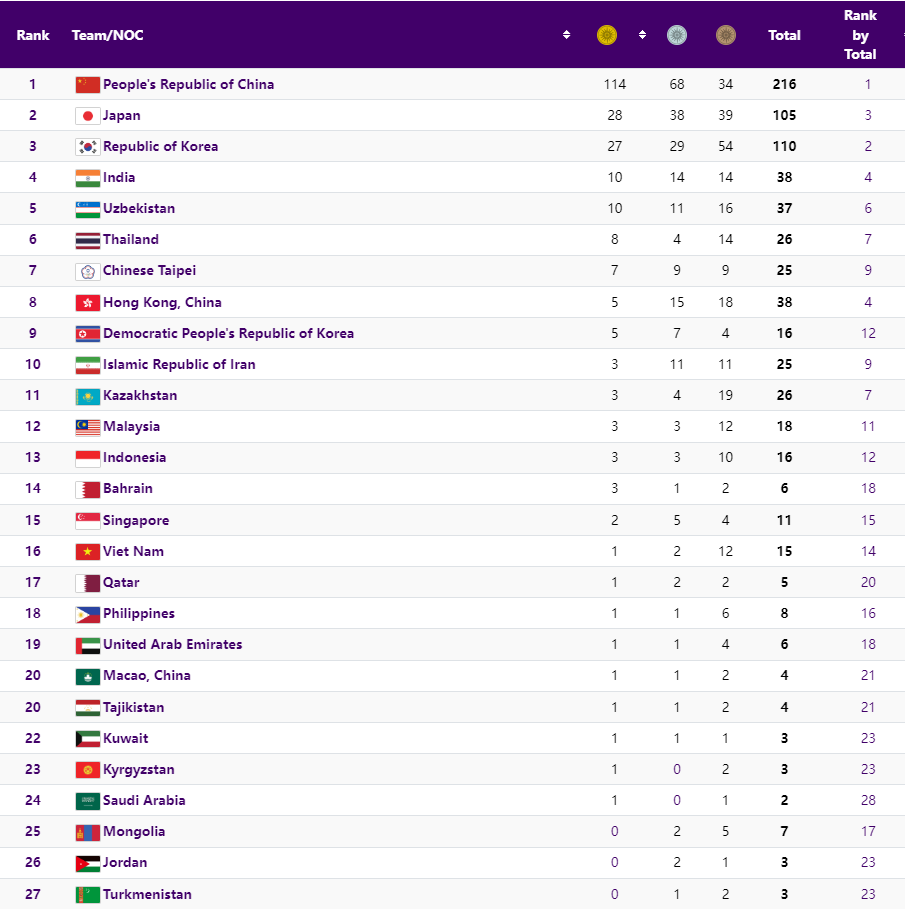Click the Kuwait flag icon
Screen dimensions: 905x909
pyautogui.click(x=88, y=739)
